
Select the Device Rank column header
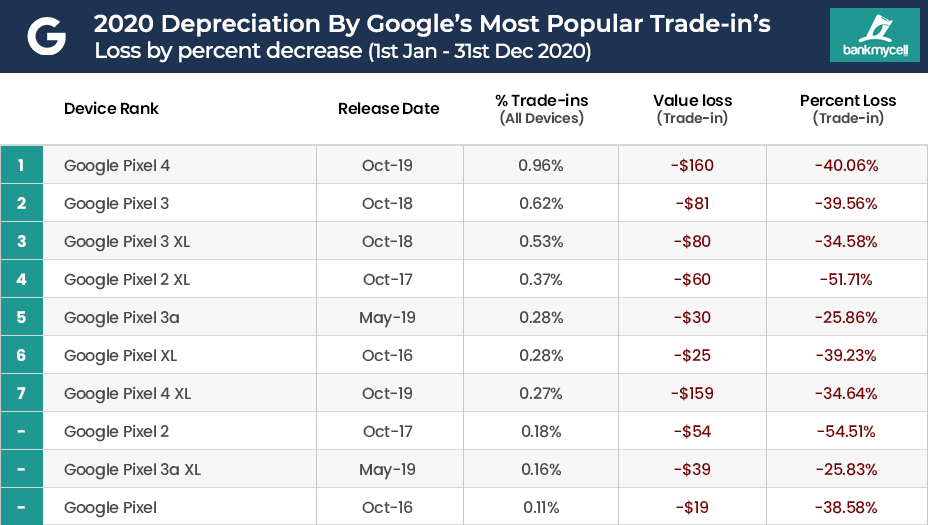[111, 109]
